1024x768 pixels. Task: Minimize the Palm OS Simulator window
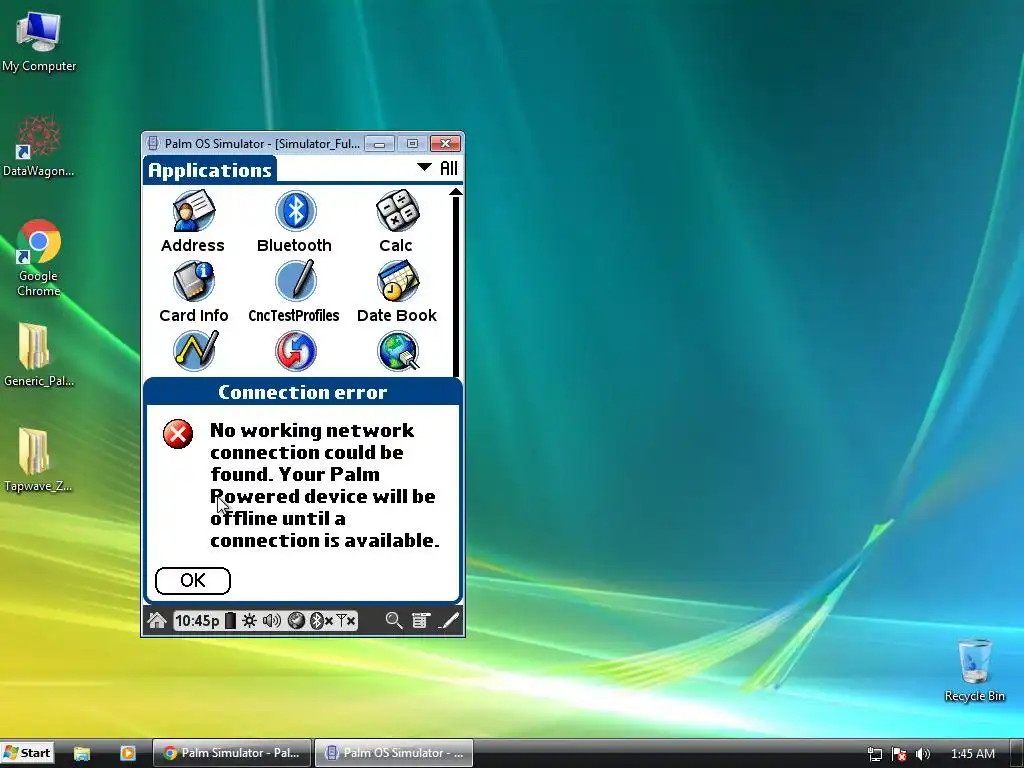click(x=379, y=144)
